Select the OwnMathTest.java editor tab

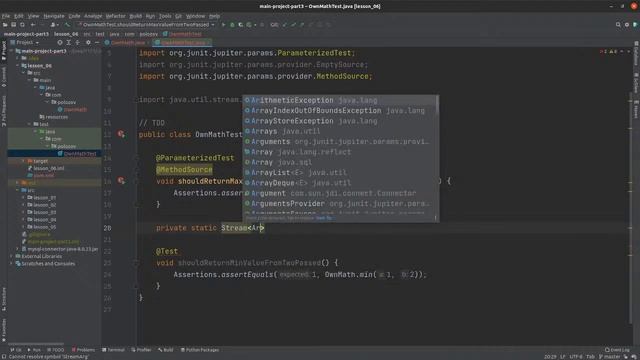(183, 42)
